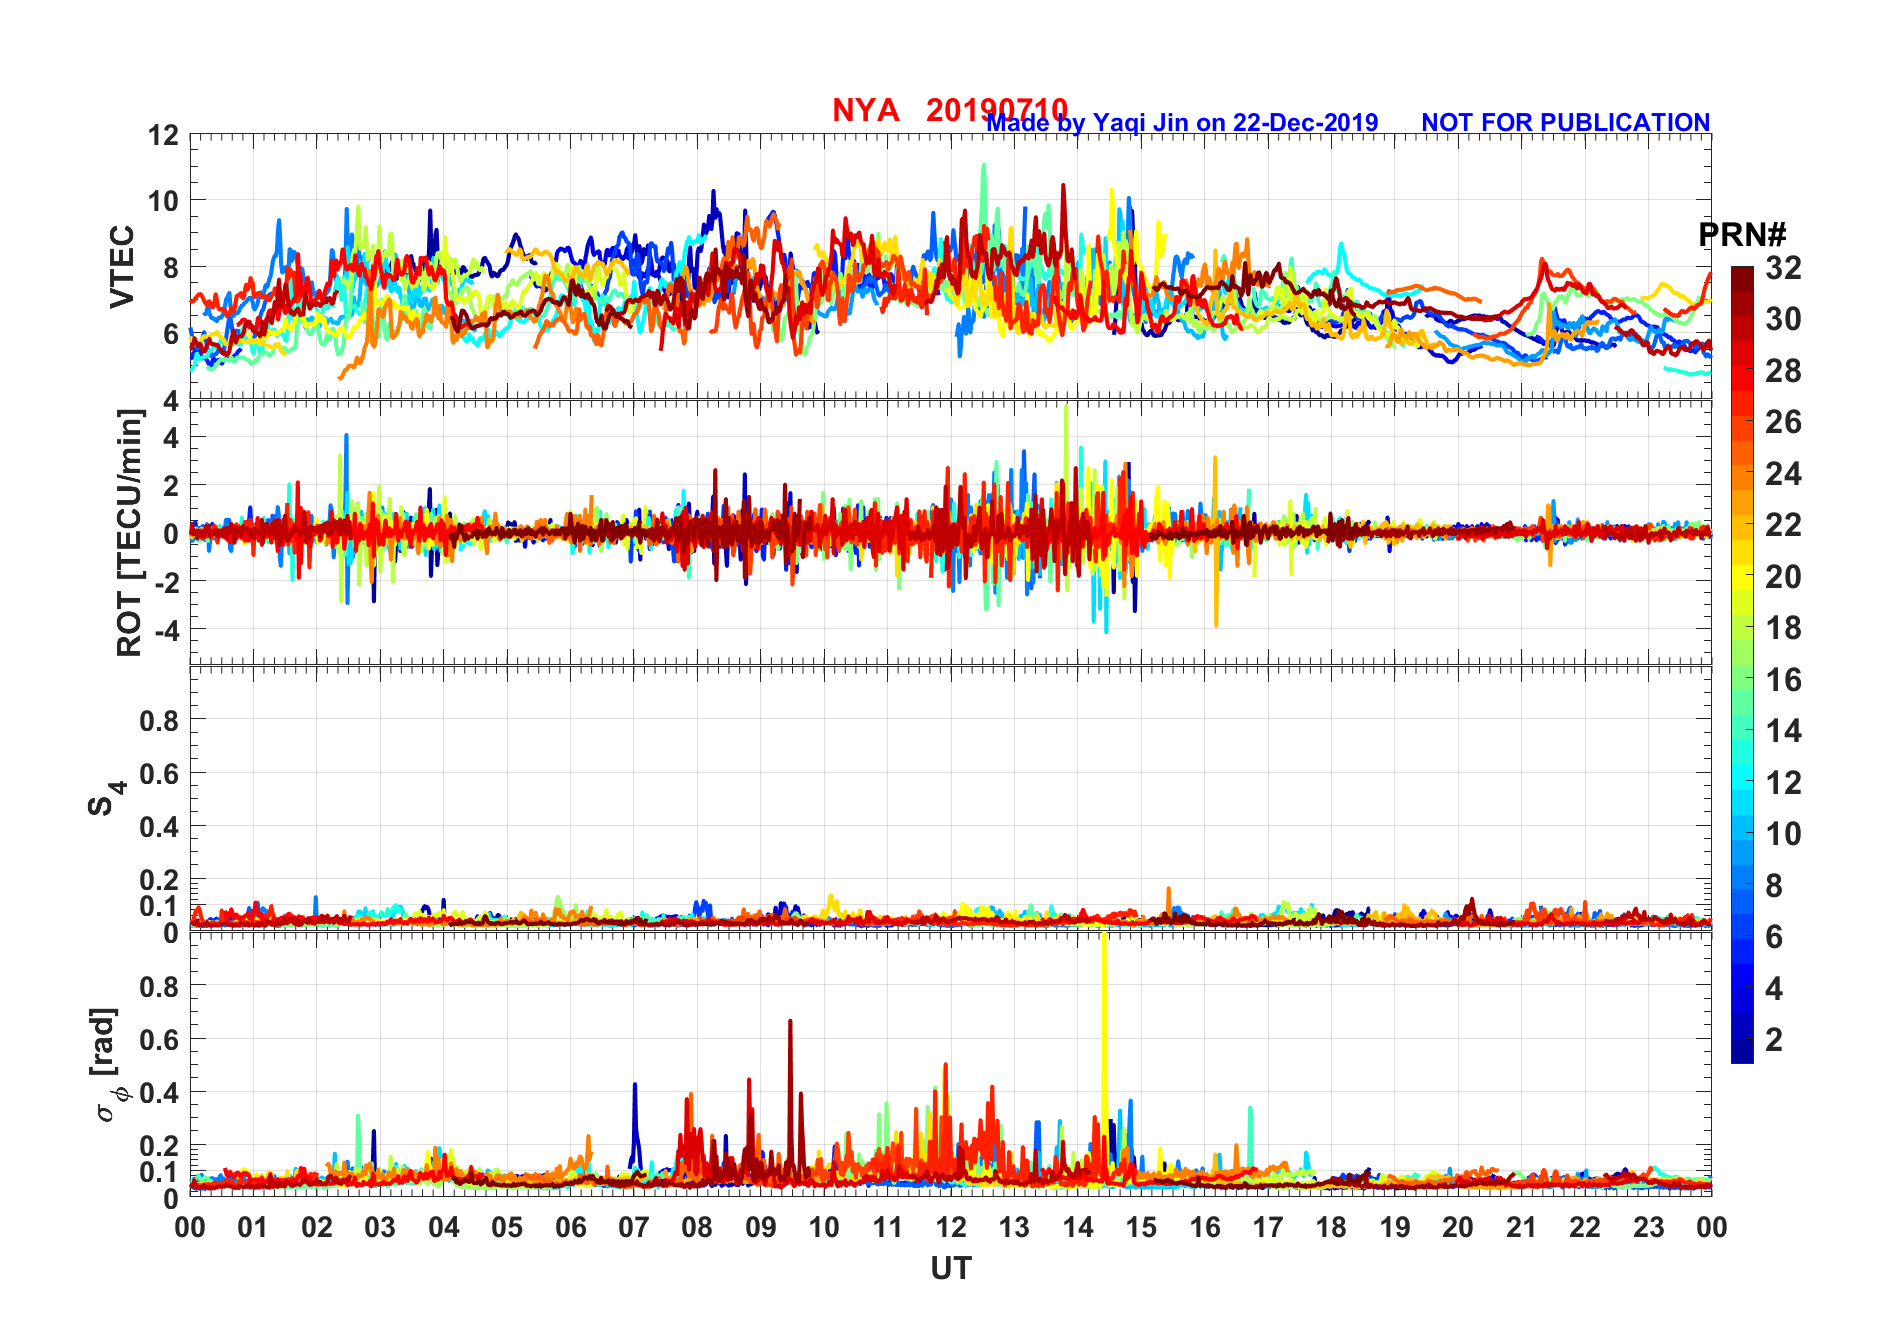Image resolution: width=1902 pixels, height=1330 pixels.
Task: Click the VTEC y-axis label
Action: coord(121,267)
